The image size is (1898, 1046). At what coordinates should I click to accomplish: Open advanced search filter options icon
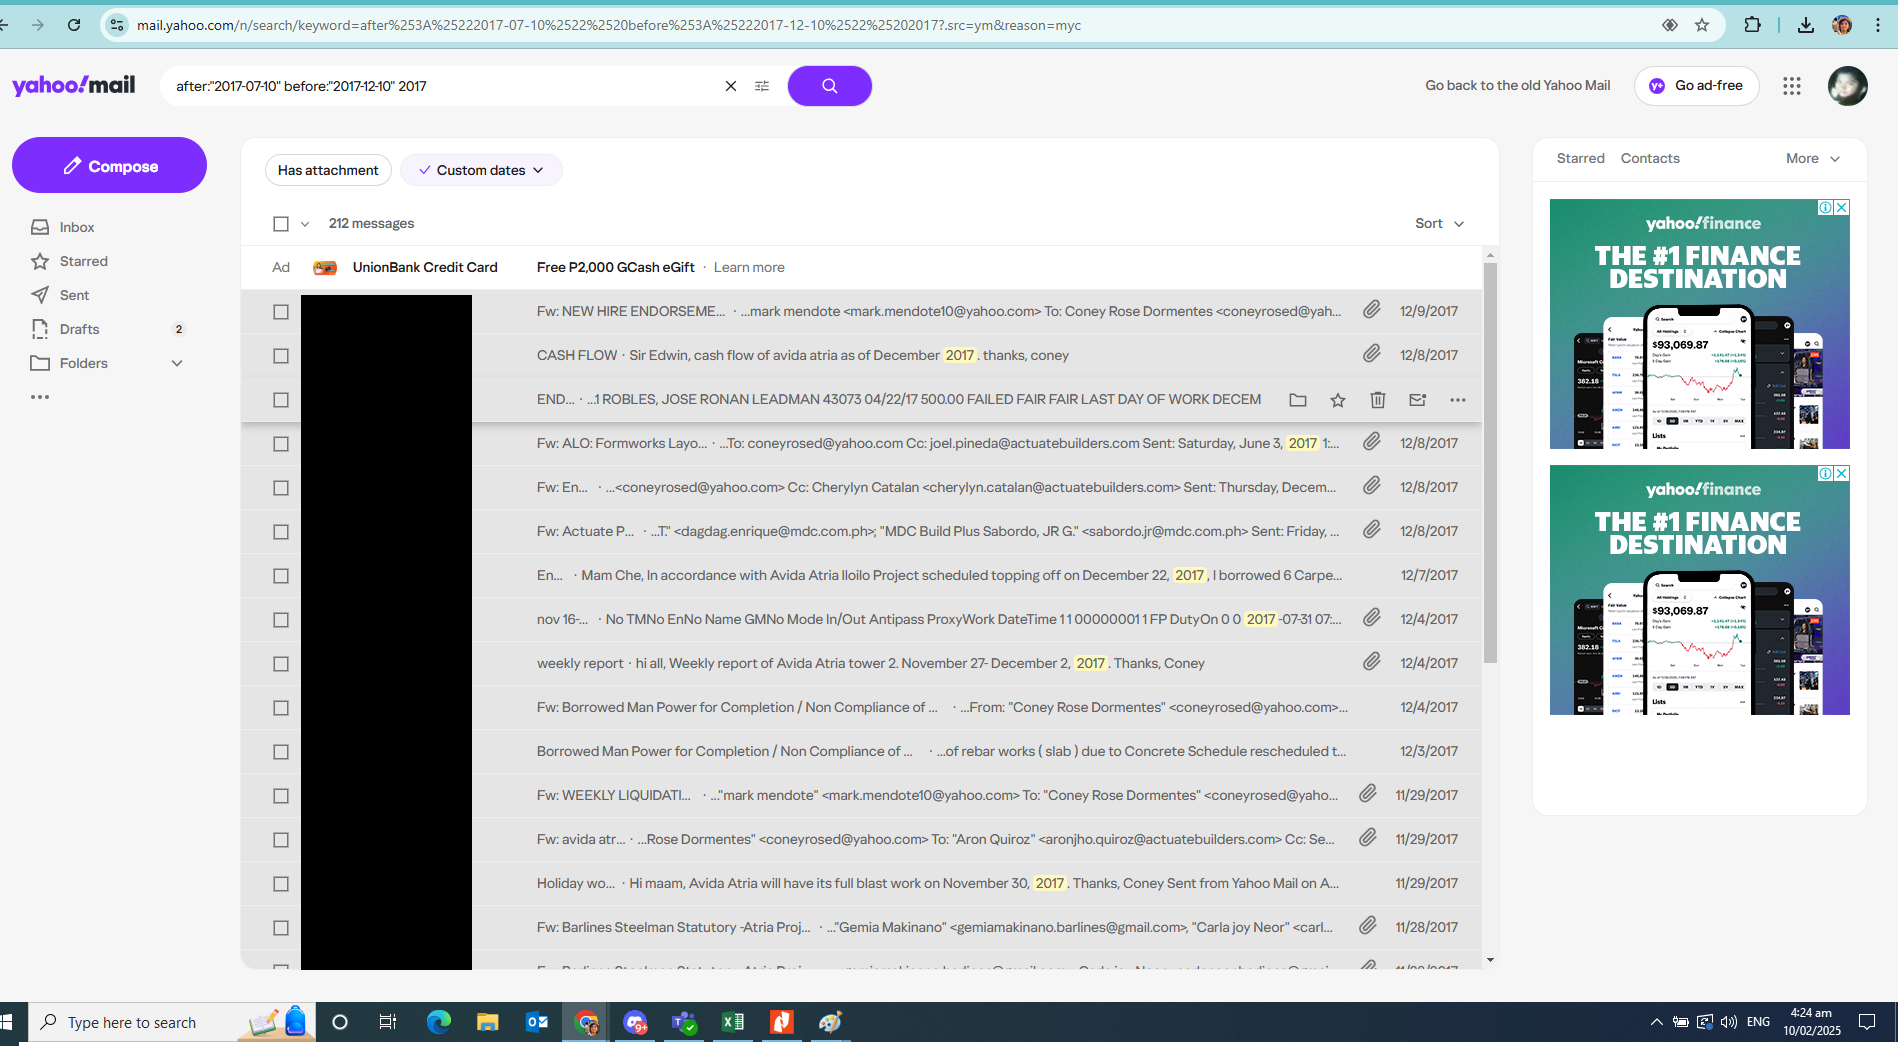762,86
